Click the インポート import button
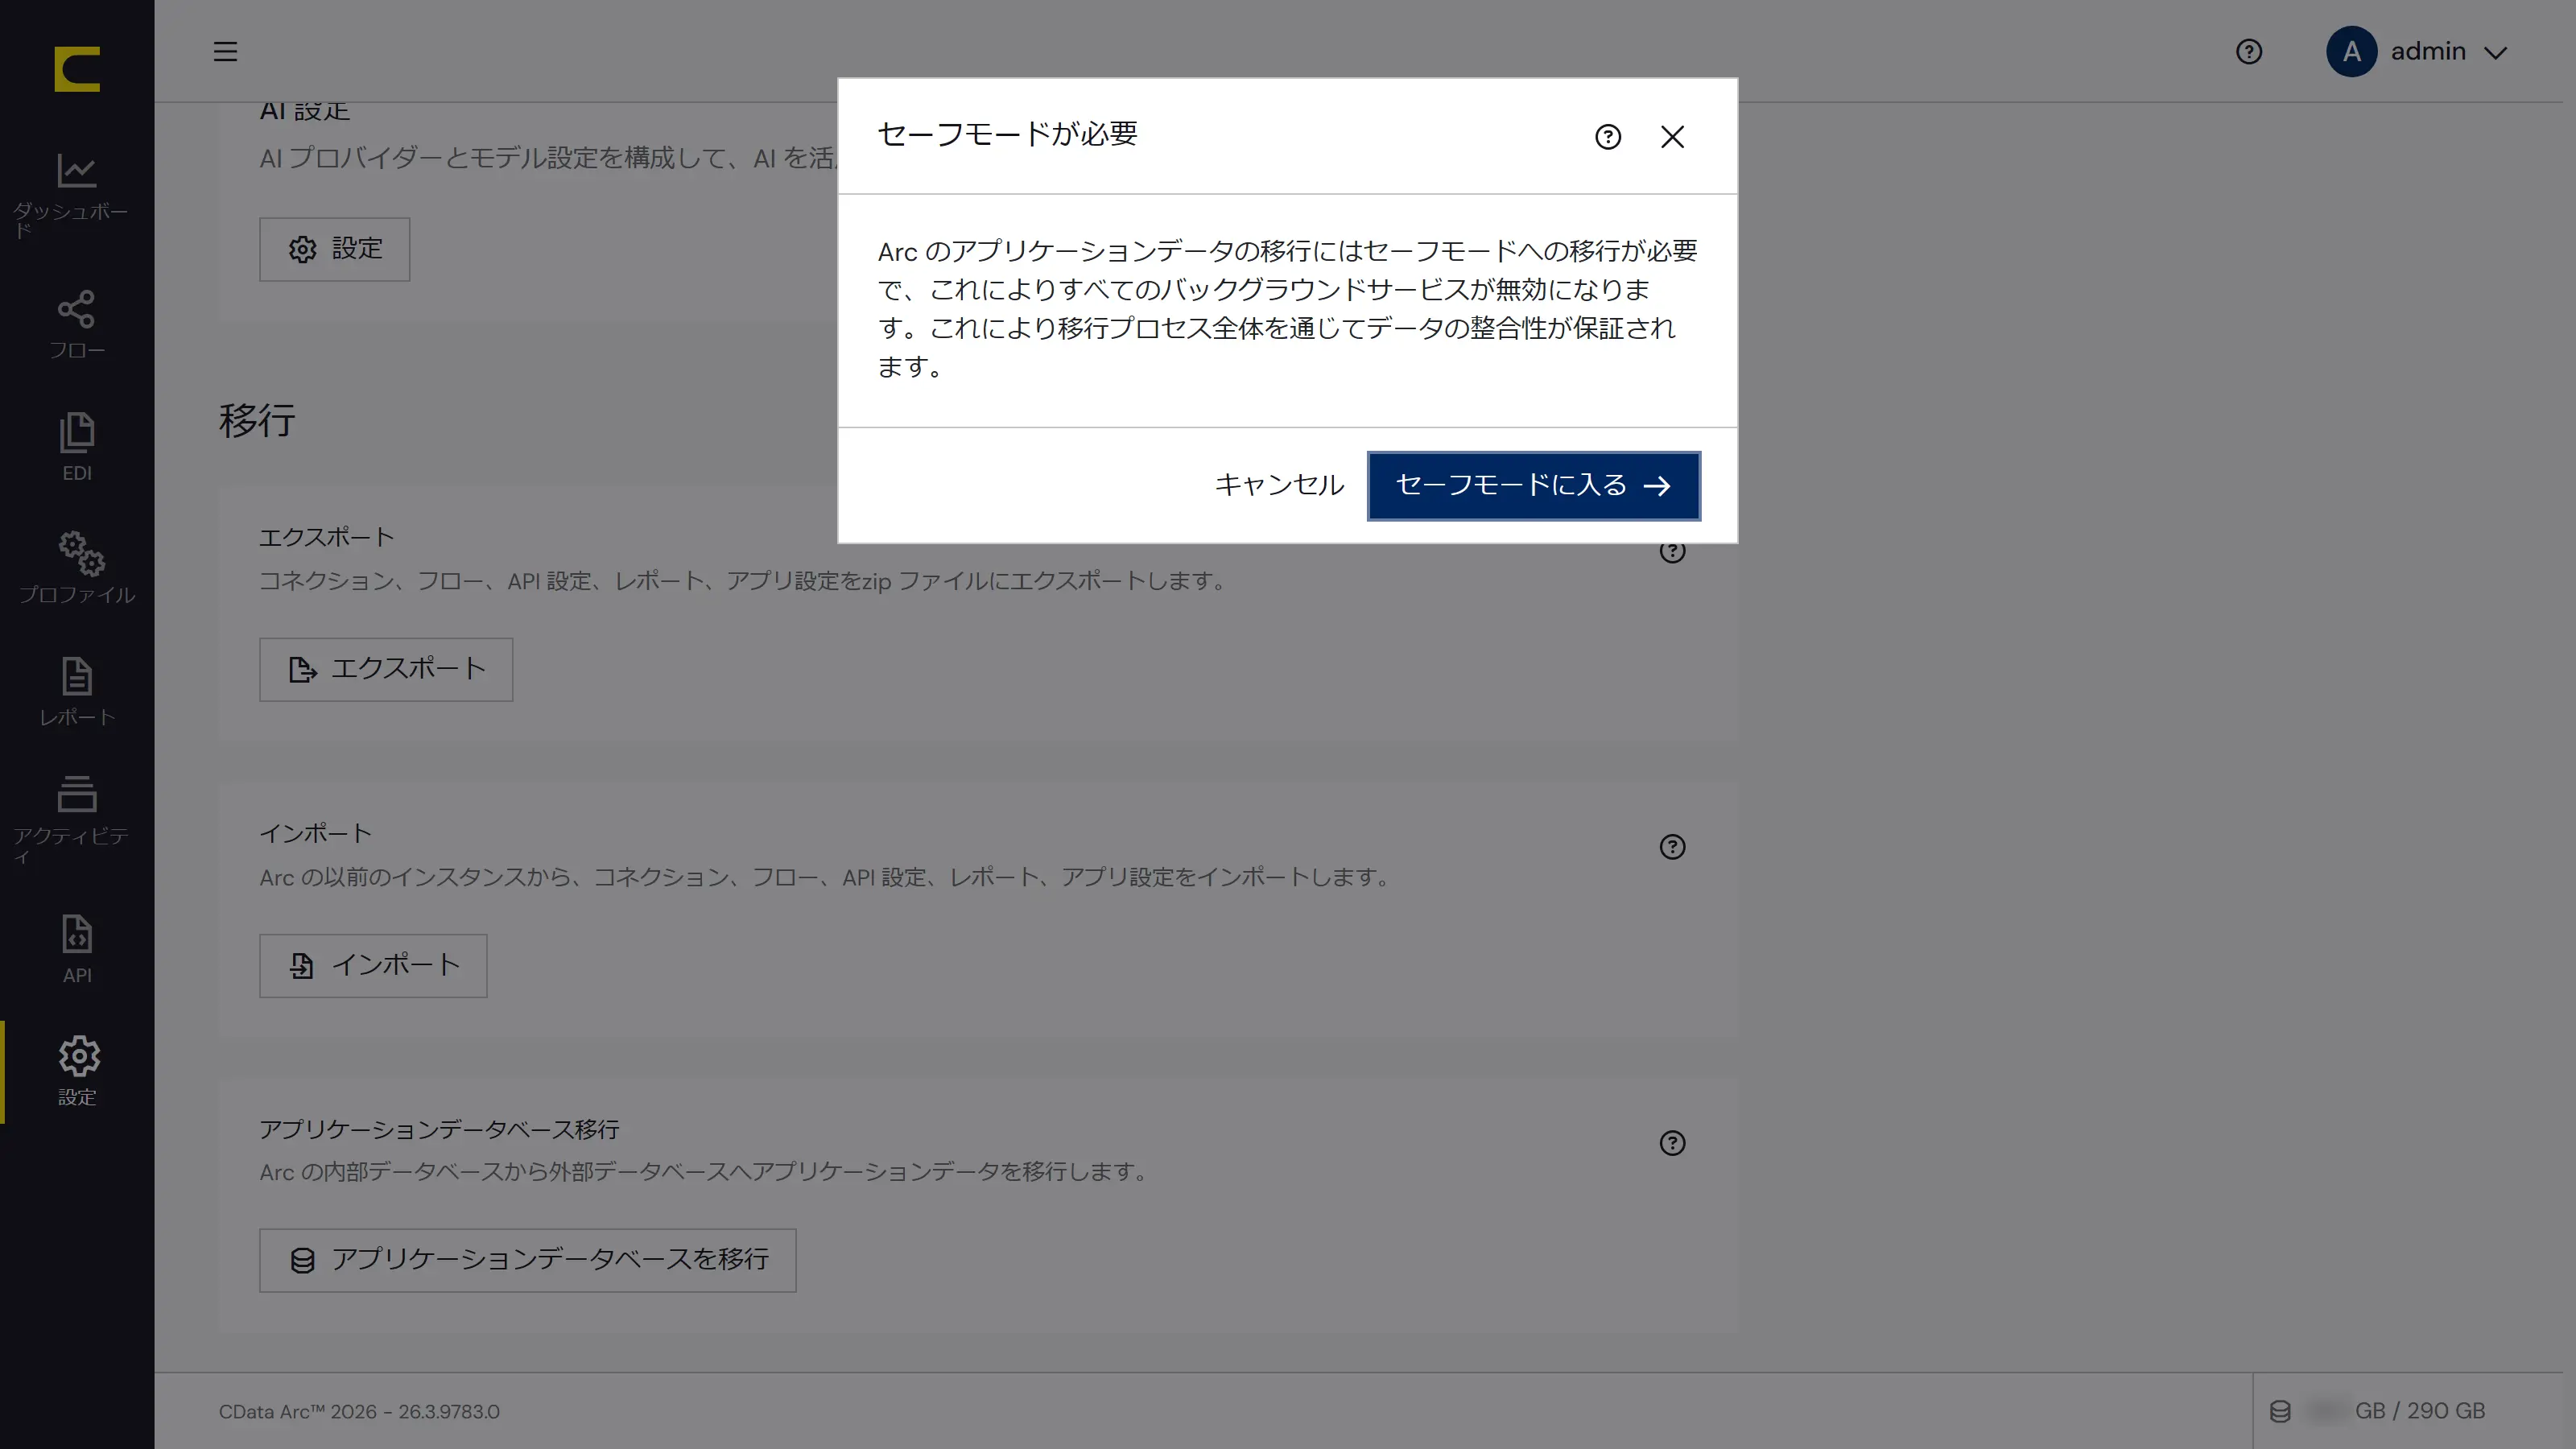 (x=373, y=965)
